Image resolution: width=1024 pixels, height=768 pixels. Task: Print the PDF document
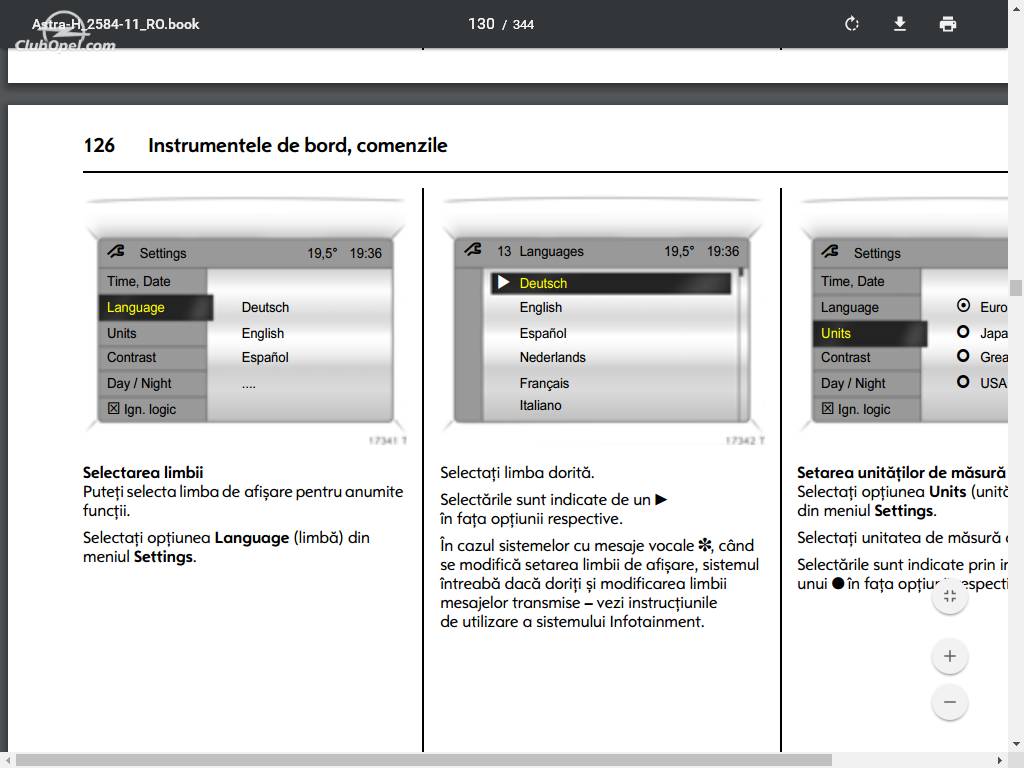tap(948, 24)
